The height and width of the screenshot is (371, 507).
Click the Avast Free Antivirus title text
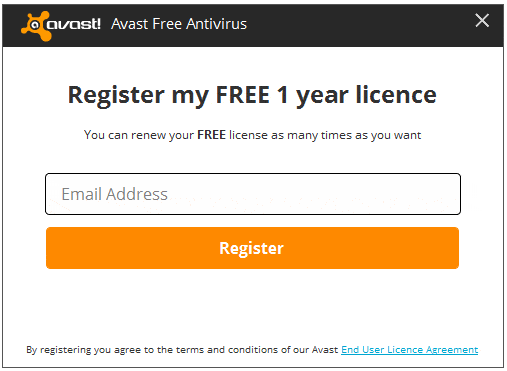179,24
